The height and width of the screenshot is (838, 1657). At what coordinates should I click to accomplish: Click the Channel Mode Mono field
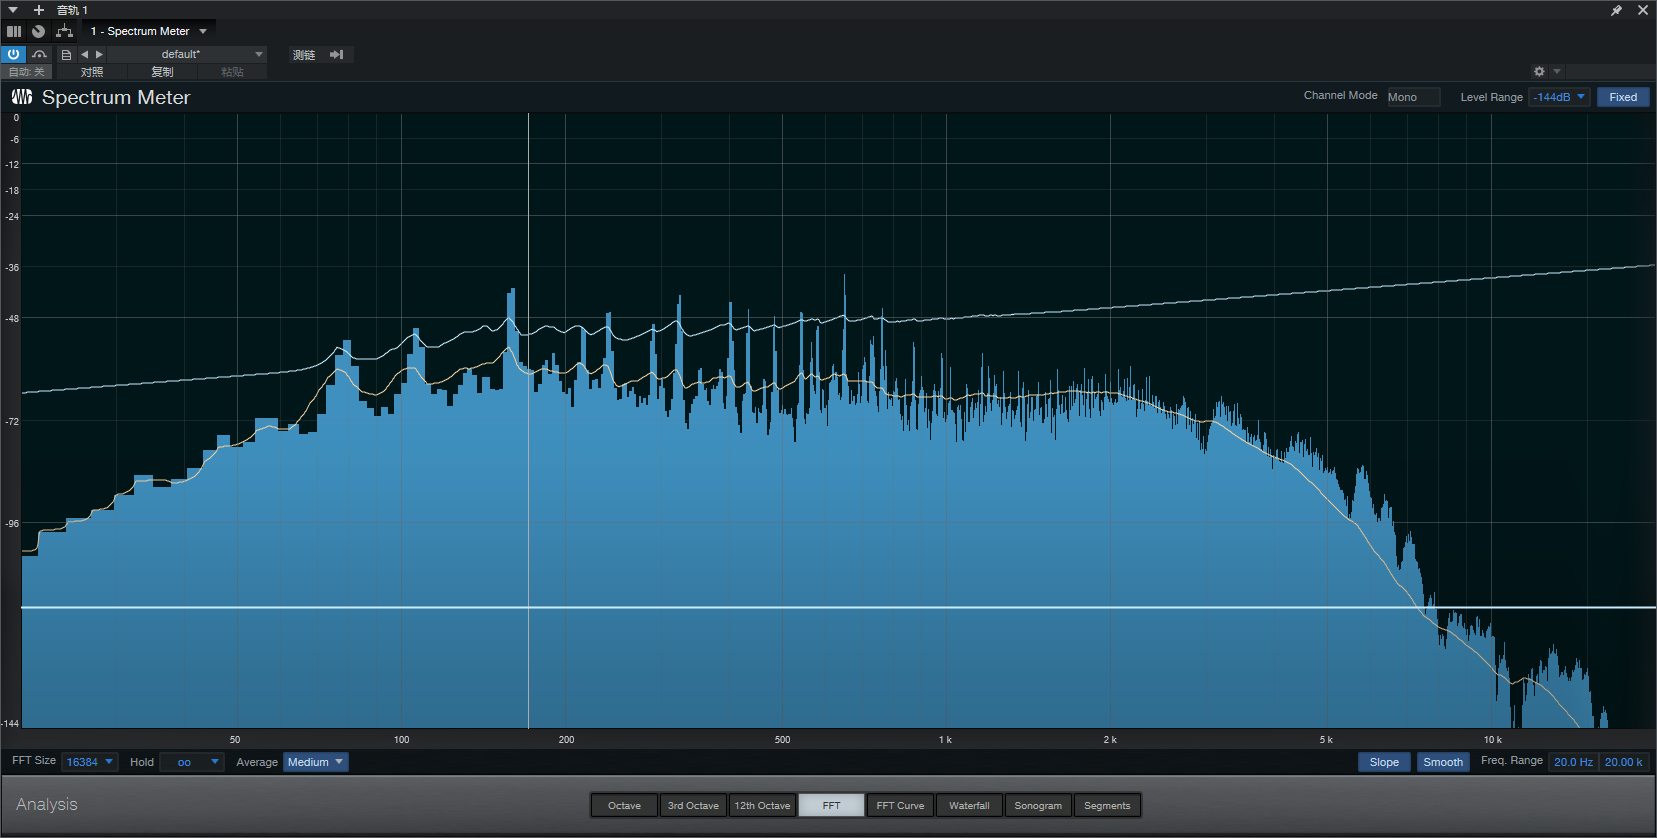[x=1412, y=97]
